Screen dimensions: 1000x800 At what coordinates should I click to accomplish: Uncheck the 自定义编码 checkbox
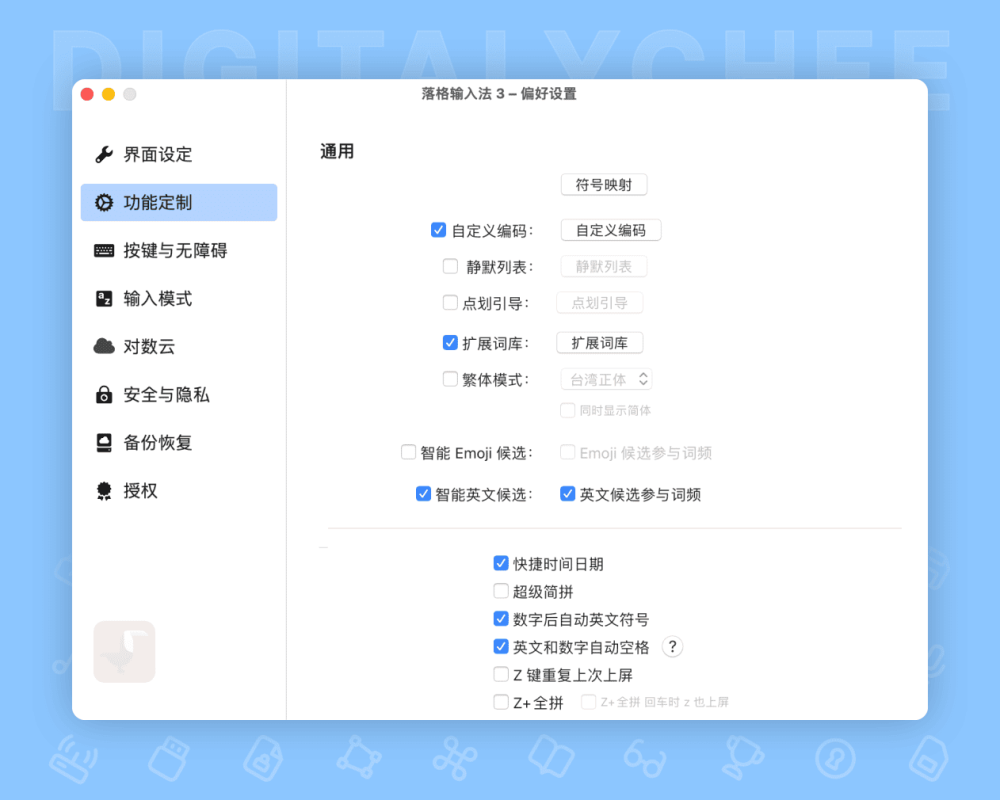pyautogui.click(x=438, y=230)
